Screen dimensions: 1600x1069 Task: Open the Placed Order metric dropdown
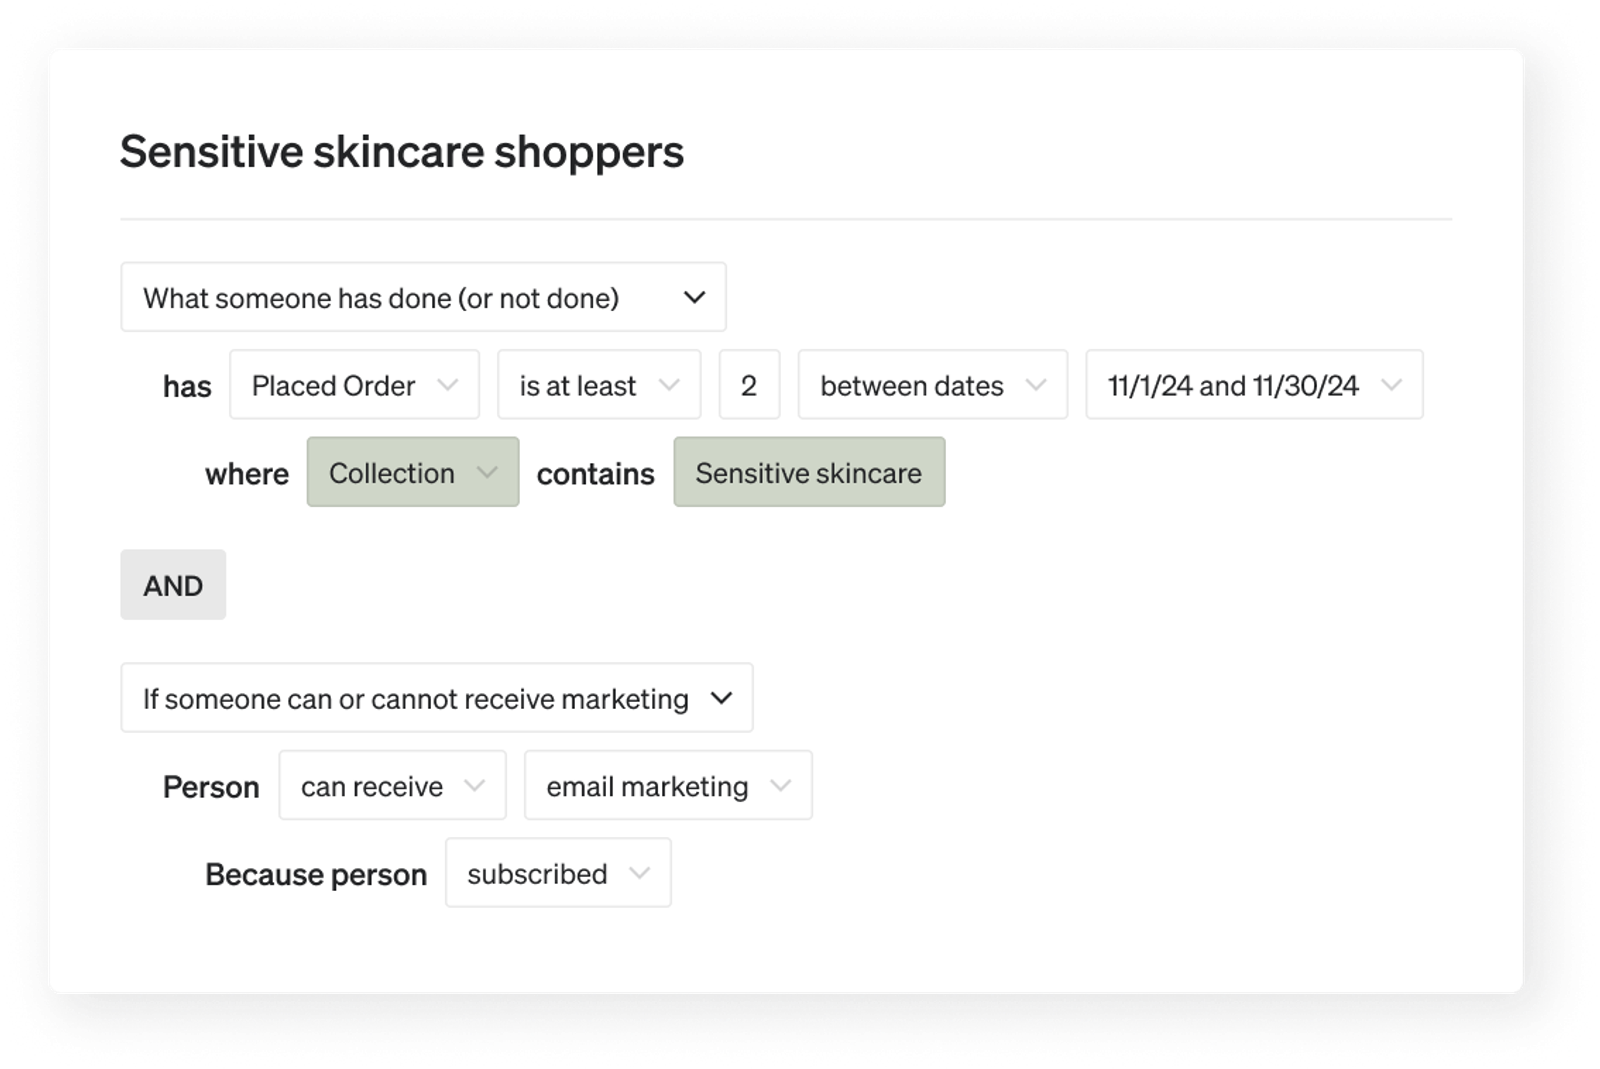click(354, 384)
